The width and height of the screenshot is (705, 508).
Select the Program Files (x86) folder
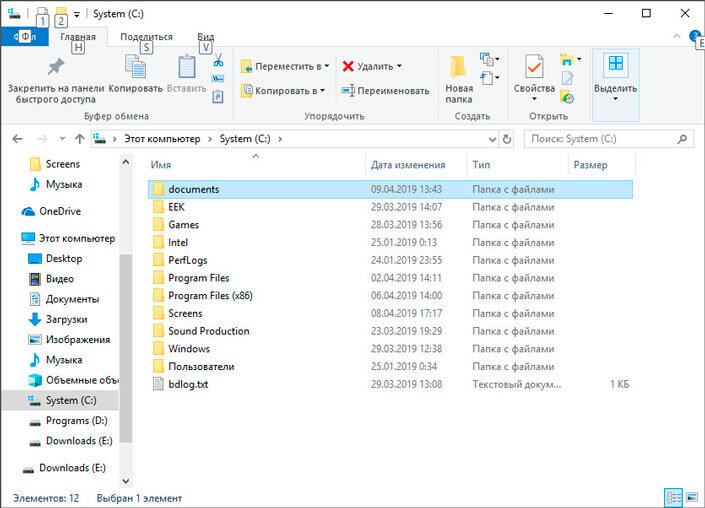[x=390, y=296]
